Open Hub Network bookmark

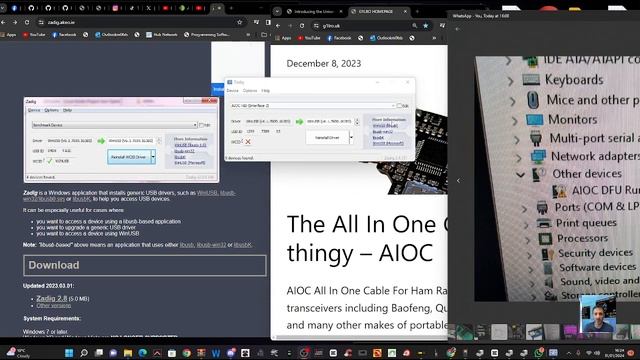click(162, 35)
